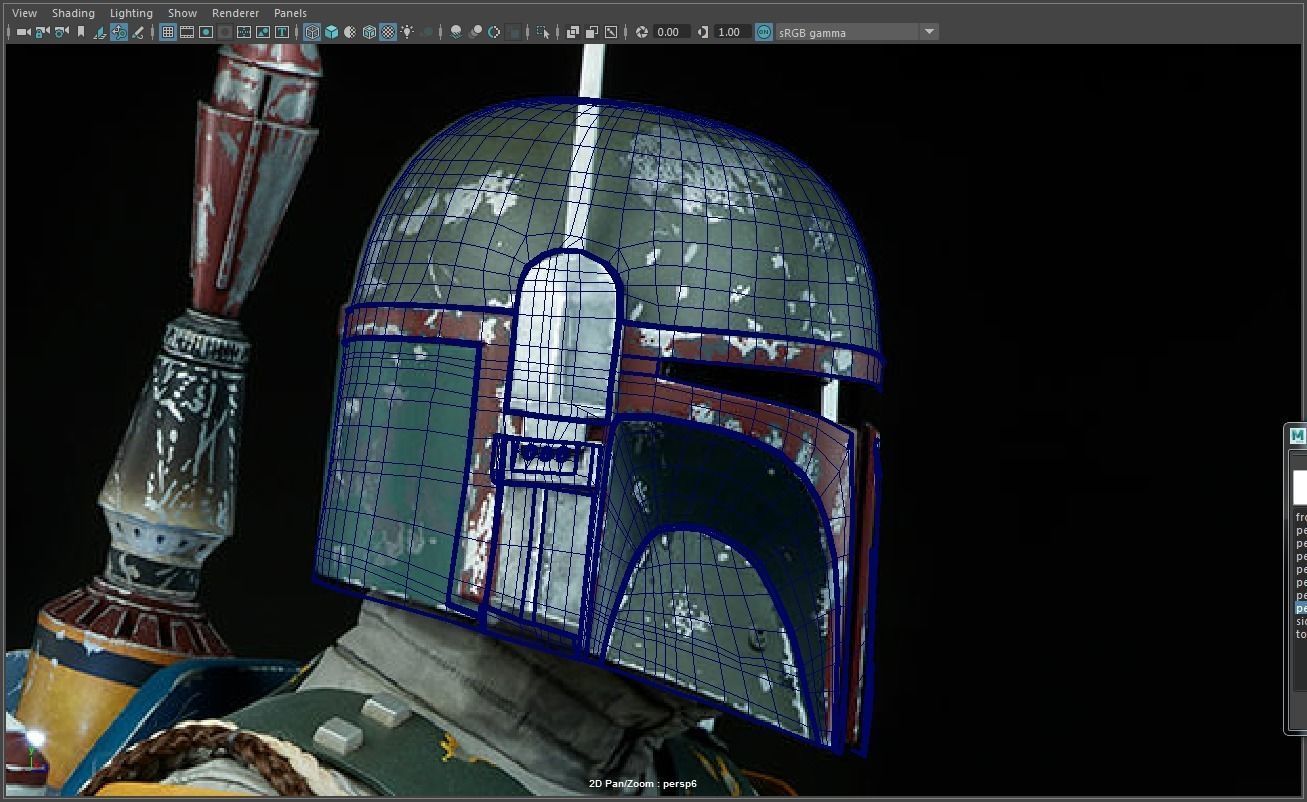Click the Exposure reset icon

(x=642, y=32)
